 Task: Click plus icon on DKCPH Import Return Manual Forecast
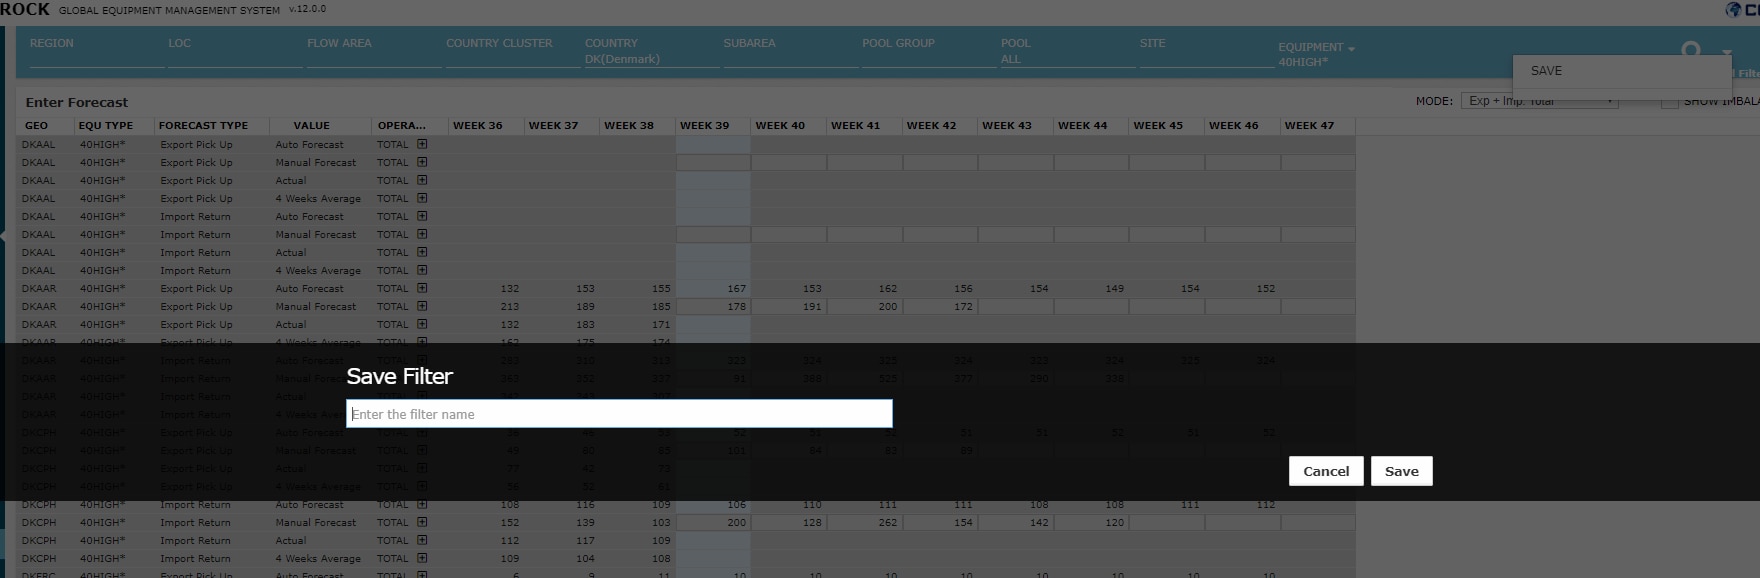click(422, 522)
